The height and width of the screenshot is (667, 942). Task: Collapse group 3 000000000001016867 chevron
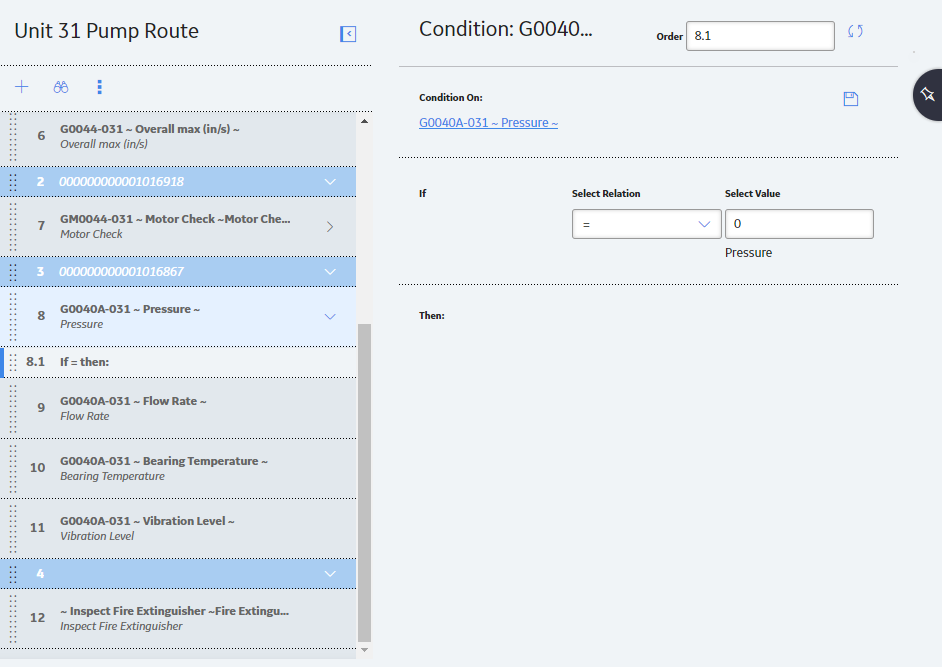(x=330, y=272)
